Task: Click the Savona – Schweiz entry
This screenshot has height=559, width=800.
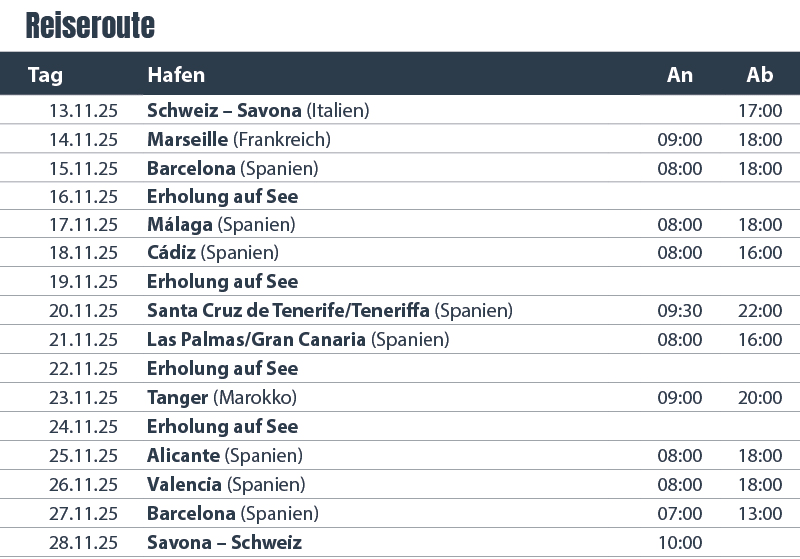Action: [x=224, y=542]
